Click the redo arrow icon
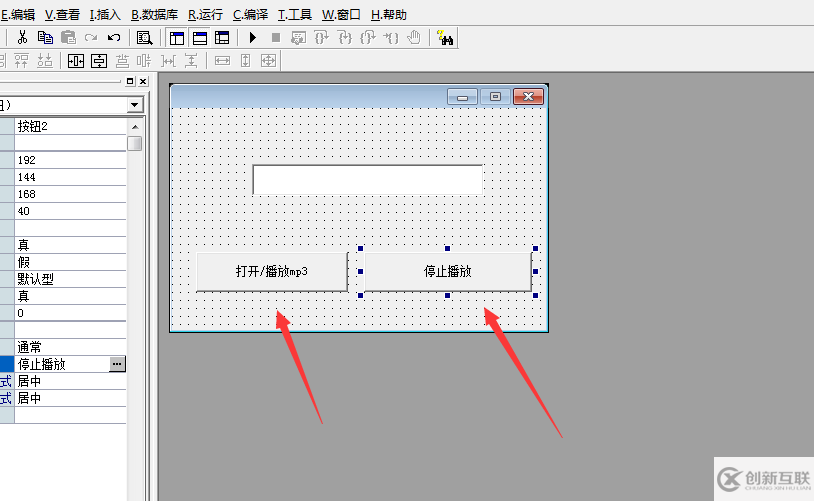814x501 pixels. (91, 37)
